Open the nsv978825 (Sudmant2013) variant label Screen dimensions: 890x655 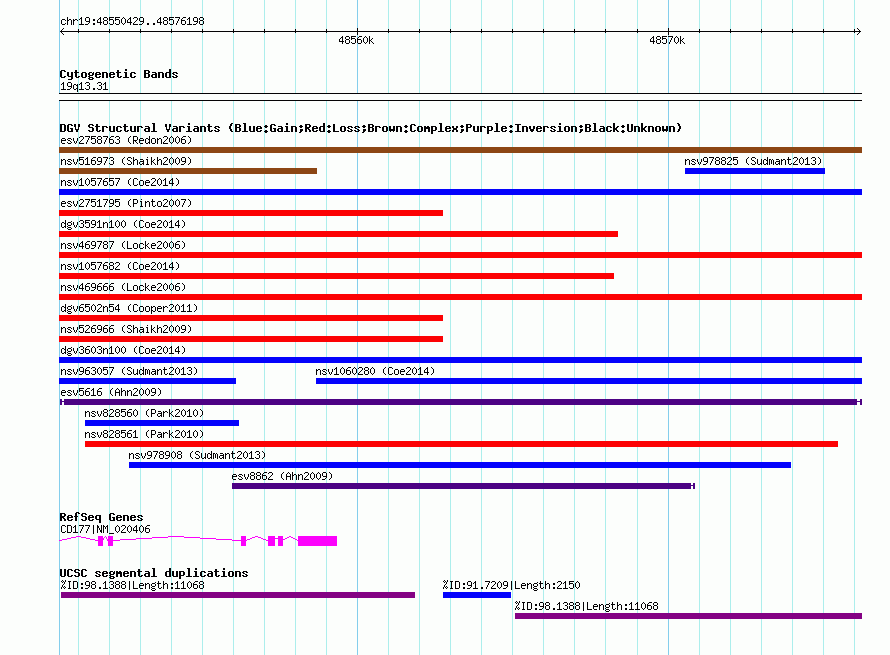coord(753,161)
